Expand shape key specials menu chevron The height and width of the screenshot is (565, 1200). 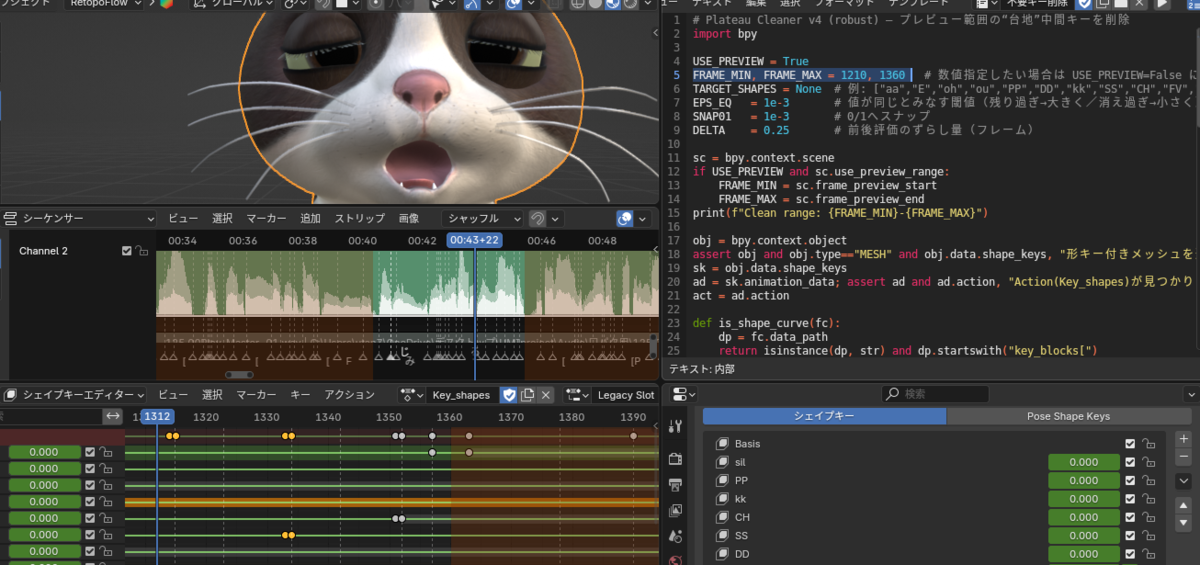click(x=1184, y=481)
